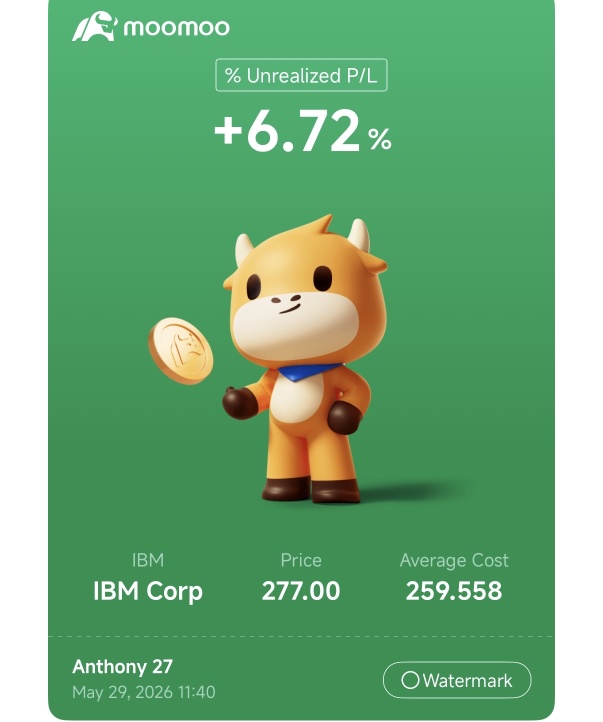Tap the Anthony 27 username
This screenshot has width=603, height=722.
[x=122, y=667]
